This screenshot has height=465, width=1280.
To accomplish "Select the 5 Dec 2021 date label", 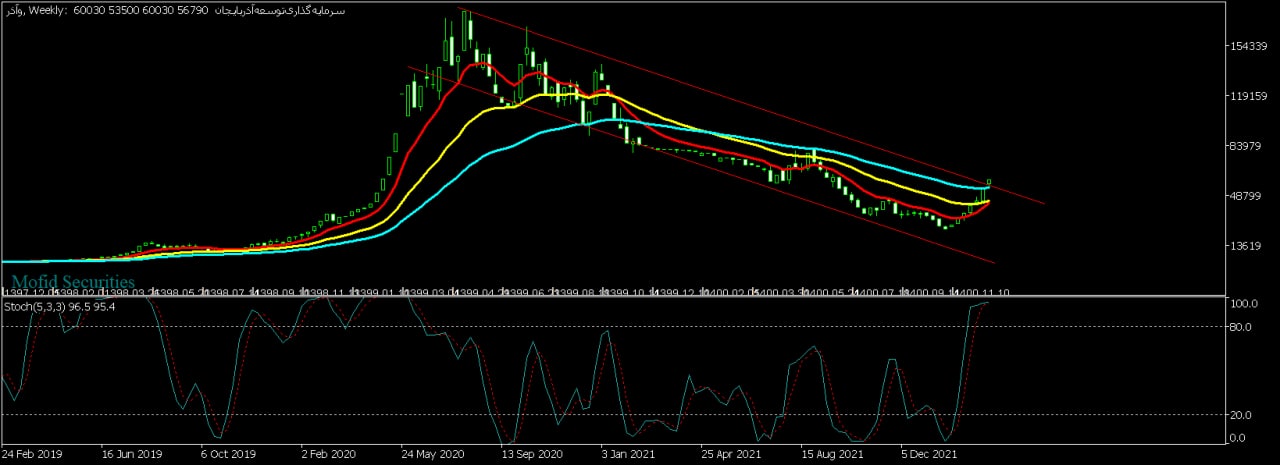I will tap(930, 453).
